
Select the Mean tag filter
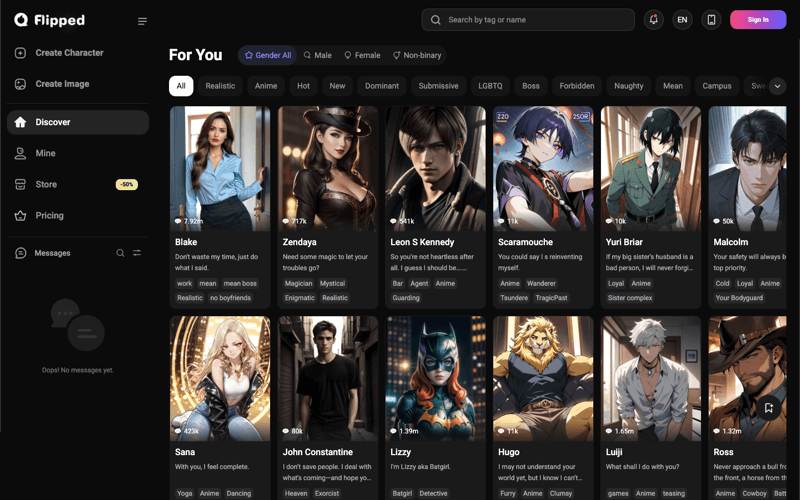point(672,86)
